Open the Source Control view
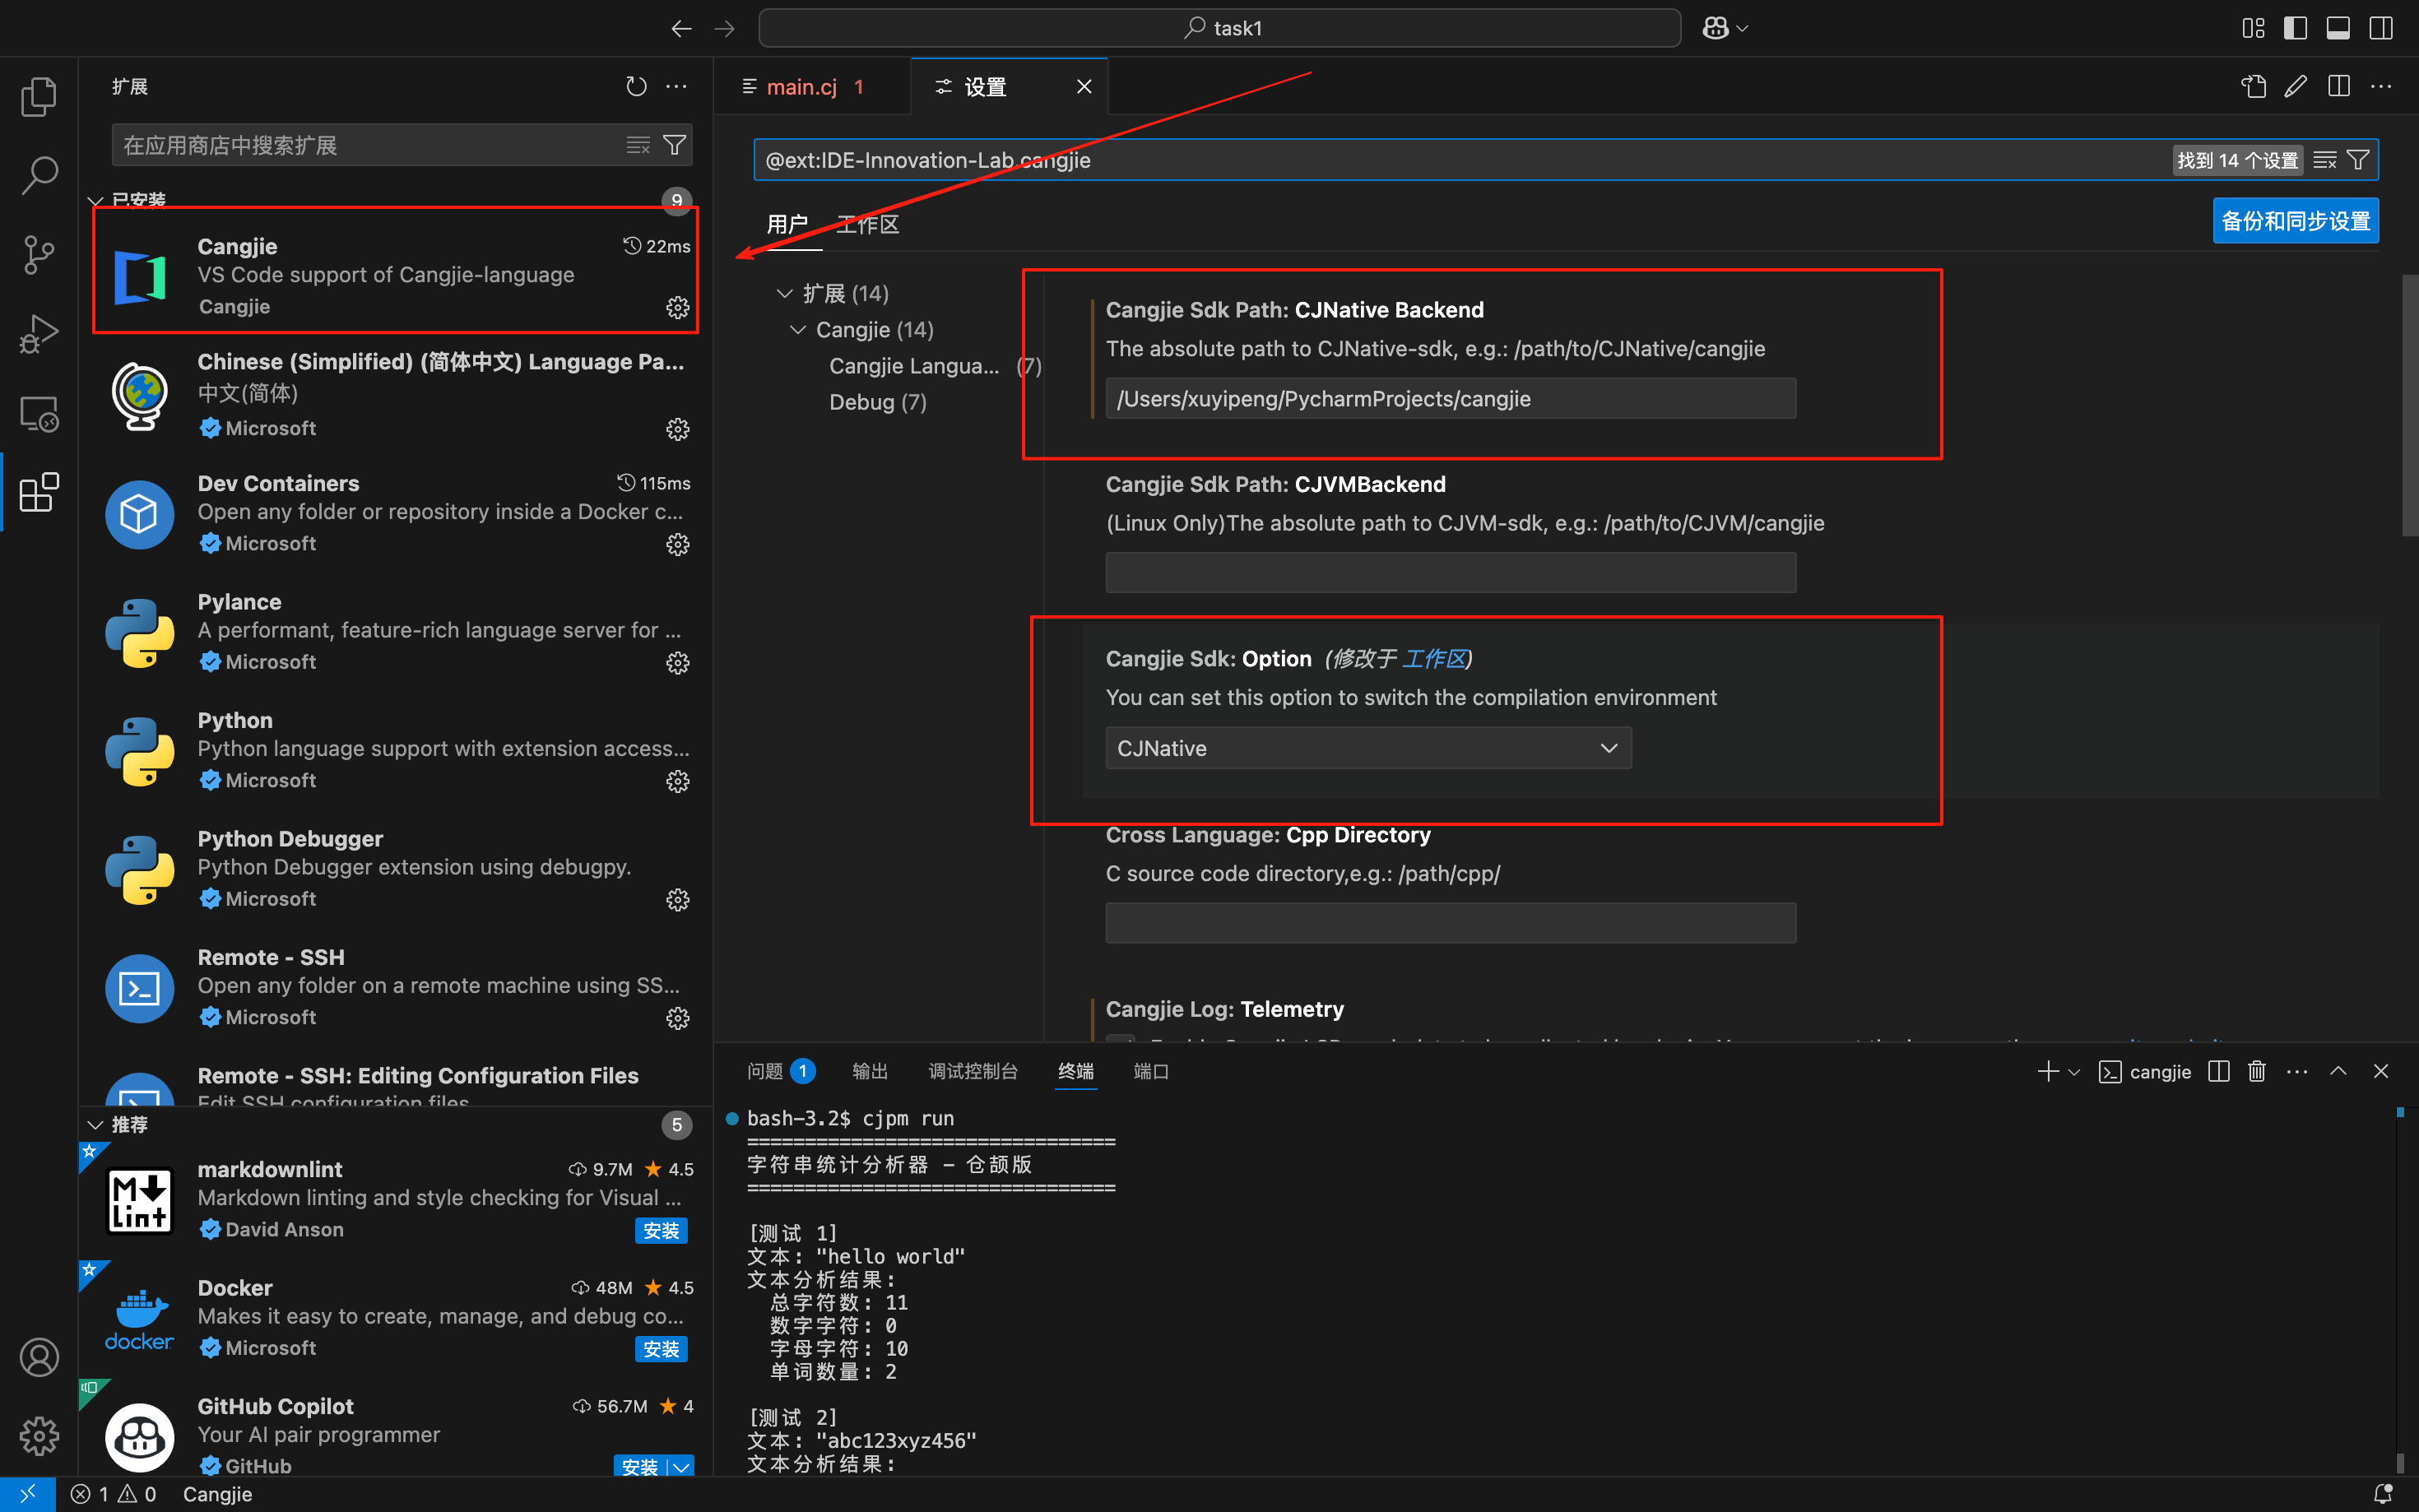Viewport: 2419px width, 1512px height. (39, 255)
